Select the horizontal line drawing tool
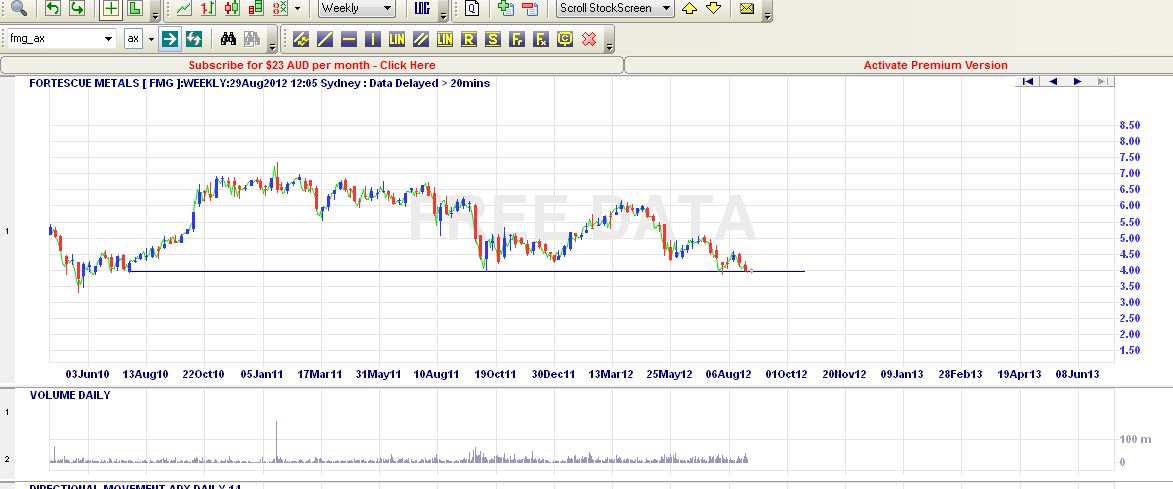The image size is (1173, 489). coord(349,39)
